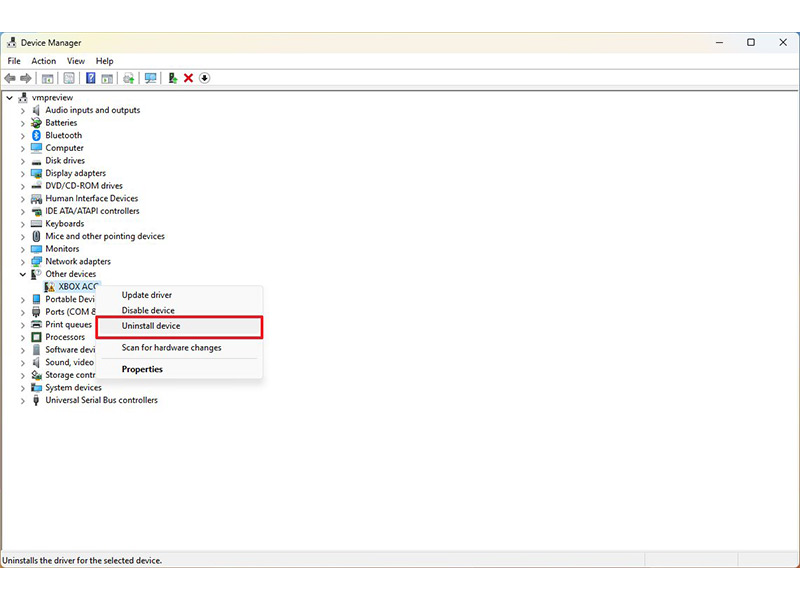Click the Back arrow toolbar icon
This screenshot has height=600, width=800.
tap(10, 79)
